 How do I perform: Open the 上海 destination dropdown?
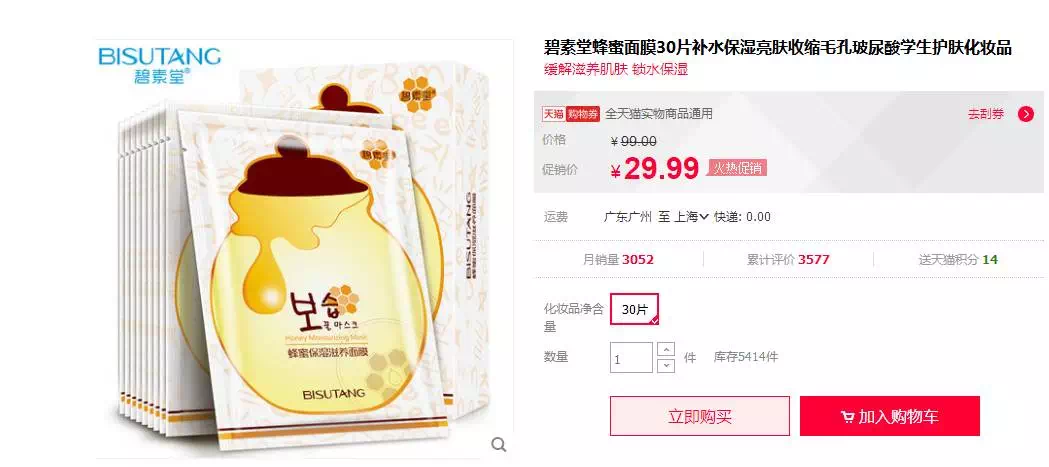coord(691,217)
